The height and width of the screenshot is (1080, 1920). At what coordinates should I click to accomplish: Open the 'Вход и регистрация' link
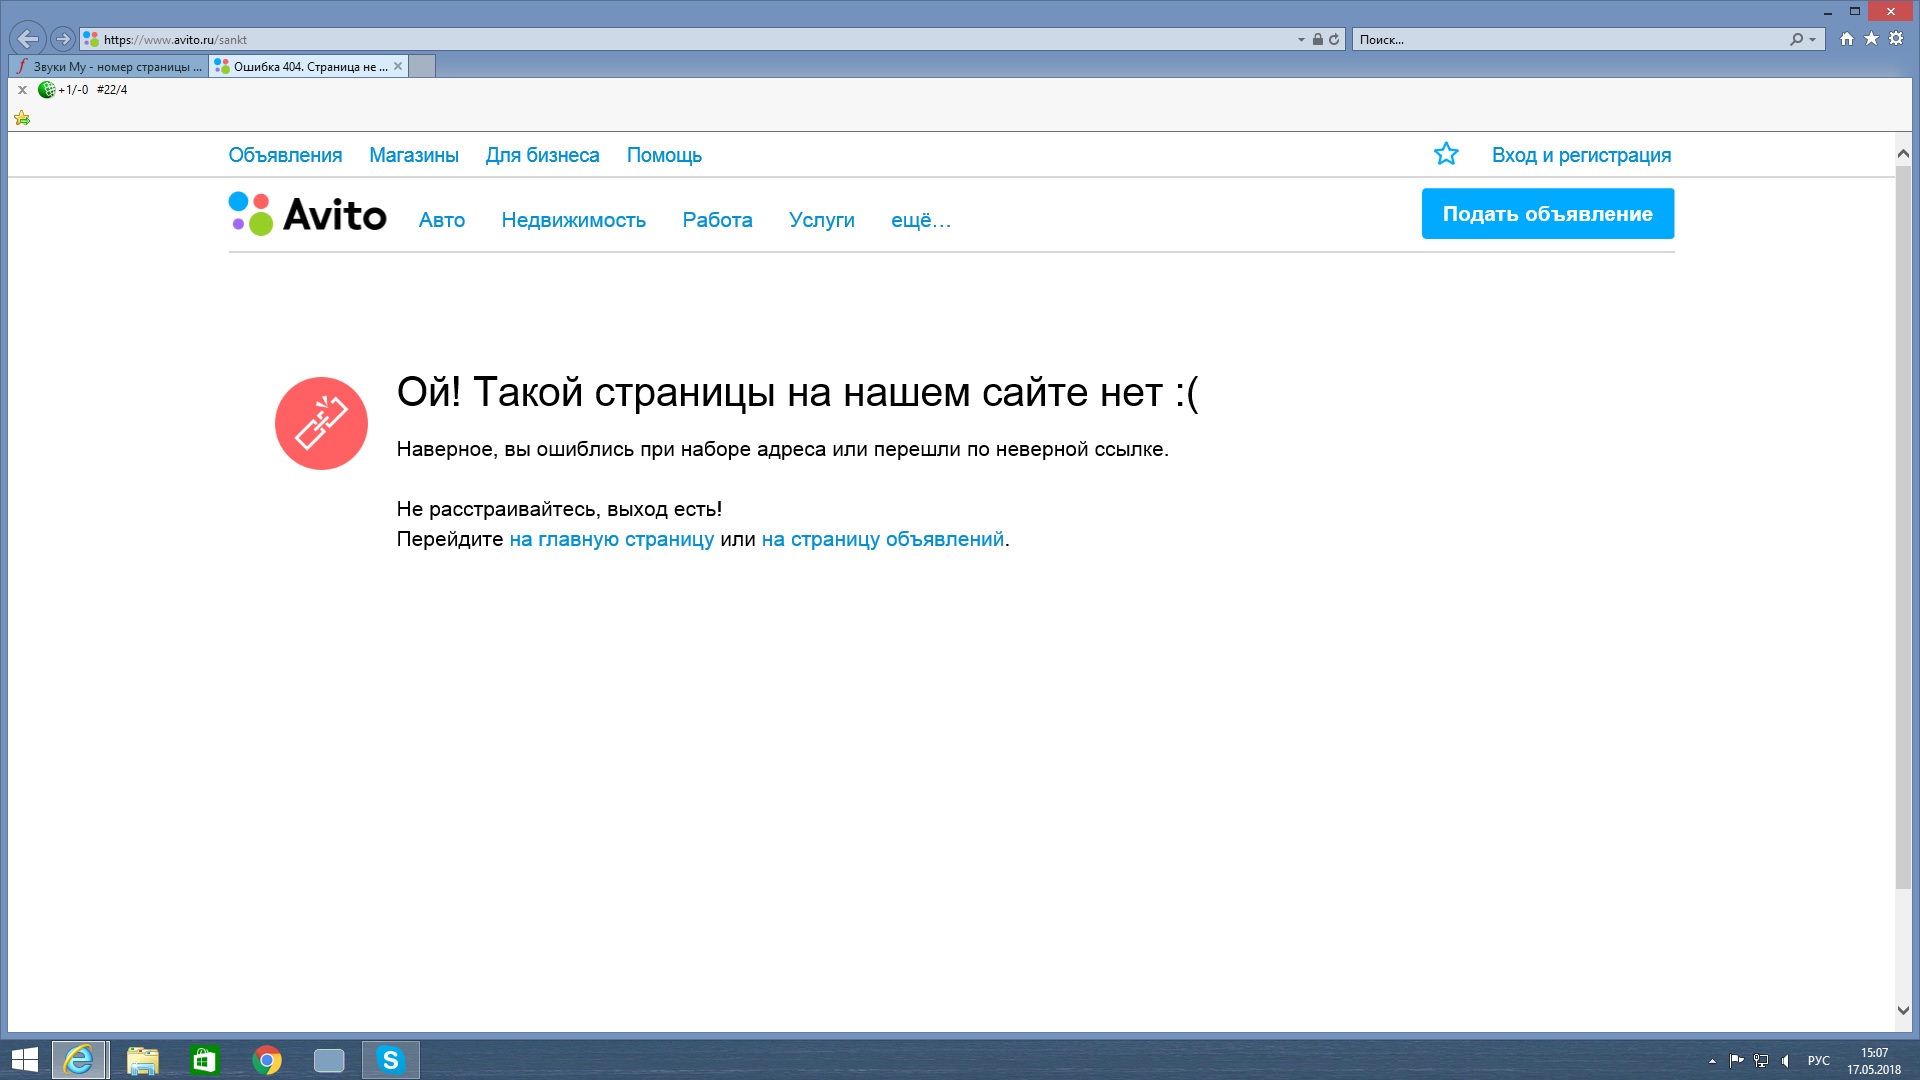click(x=1581, y=155)
